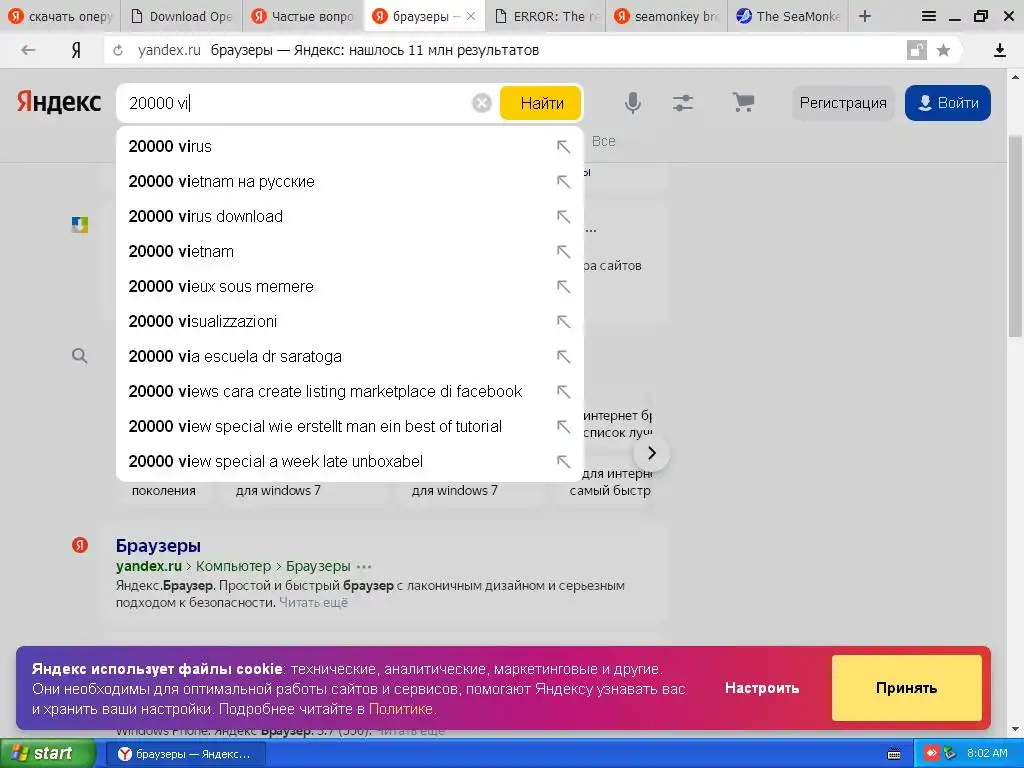Open the three-dots menu of Браузеры result

click(364, 566)
